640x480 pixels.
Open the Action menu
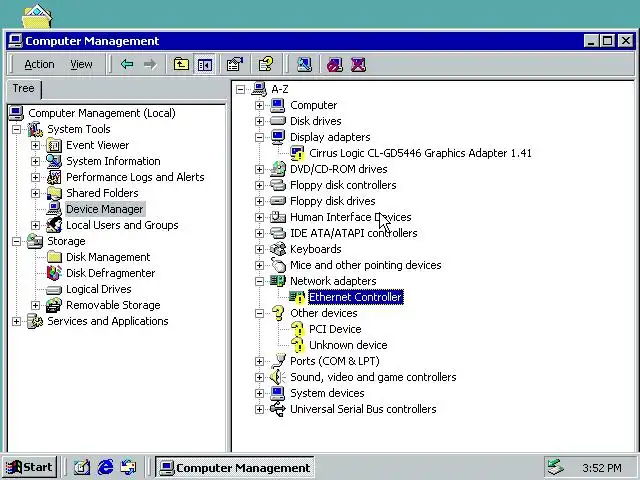(39, 64)
